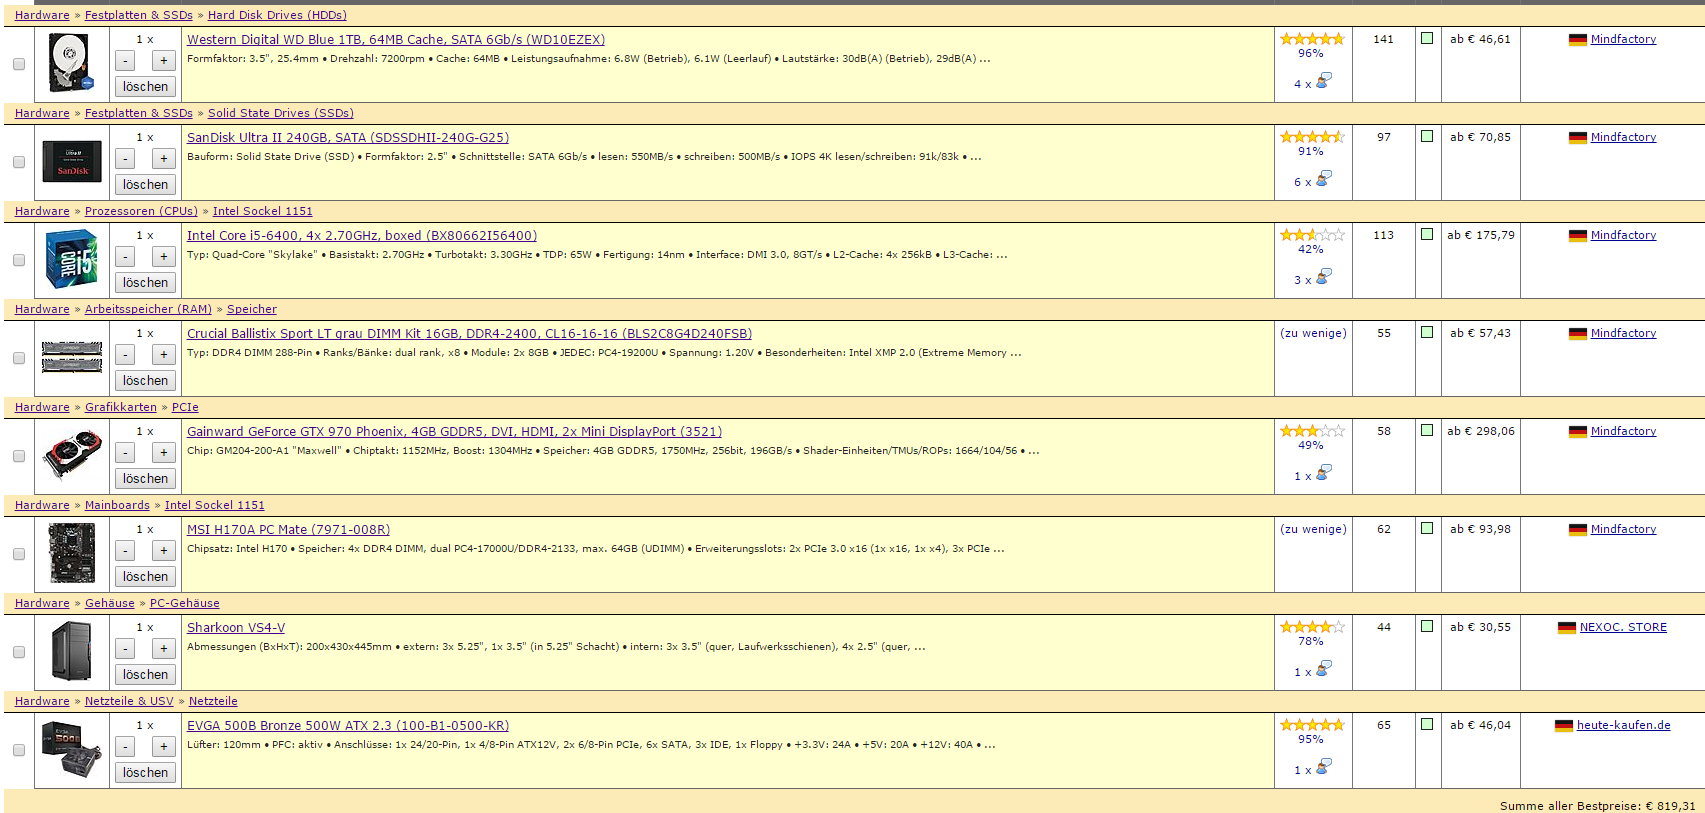Select row checkbox for WD Blue 1TB
This screenshot has height=813, width=1705.
tap(18, 64)
